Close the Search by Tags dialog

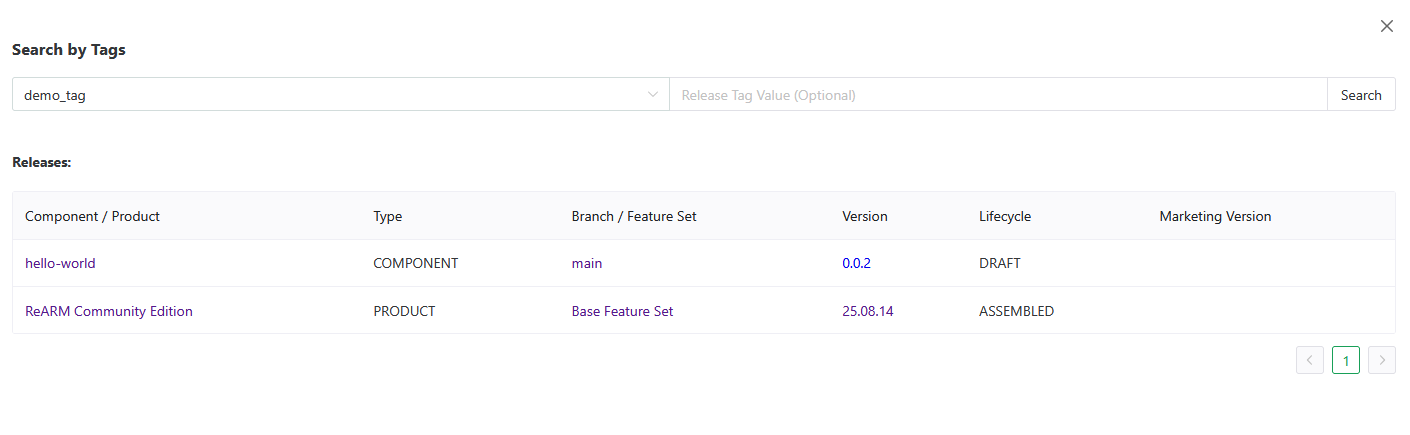[1386, 27]
